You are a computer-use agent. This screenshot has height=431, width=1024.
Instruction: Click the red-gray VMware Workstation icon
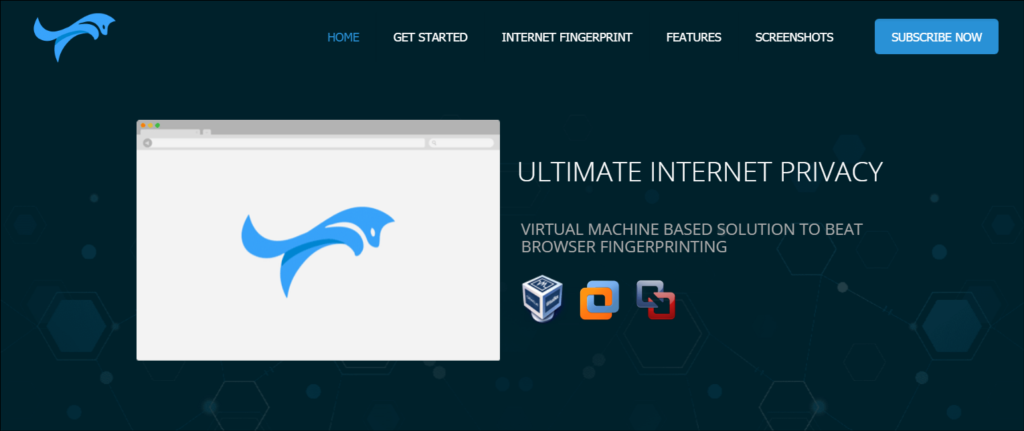[x=656, y=300]
